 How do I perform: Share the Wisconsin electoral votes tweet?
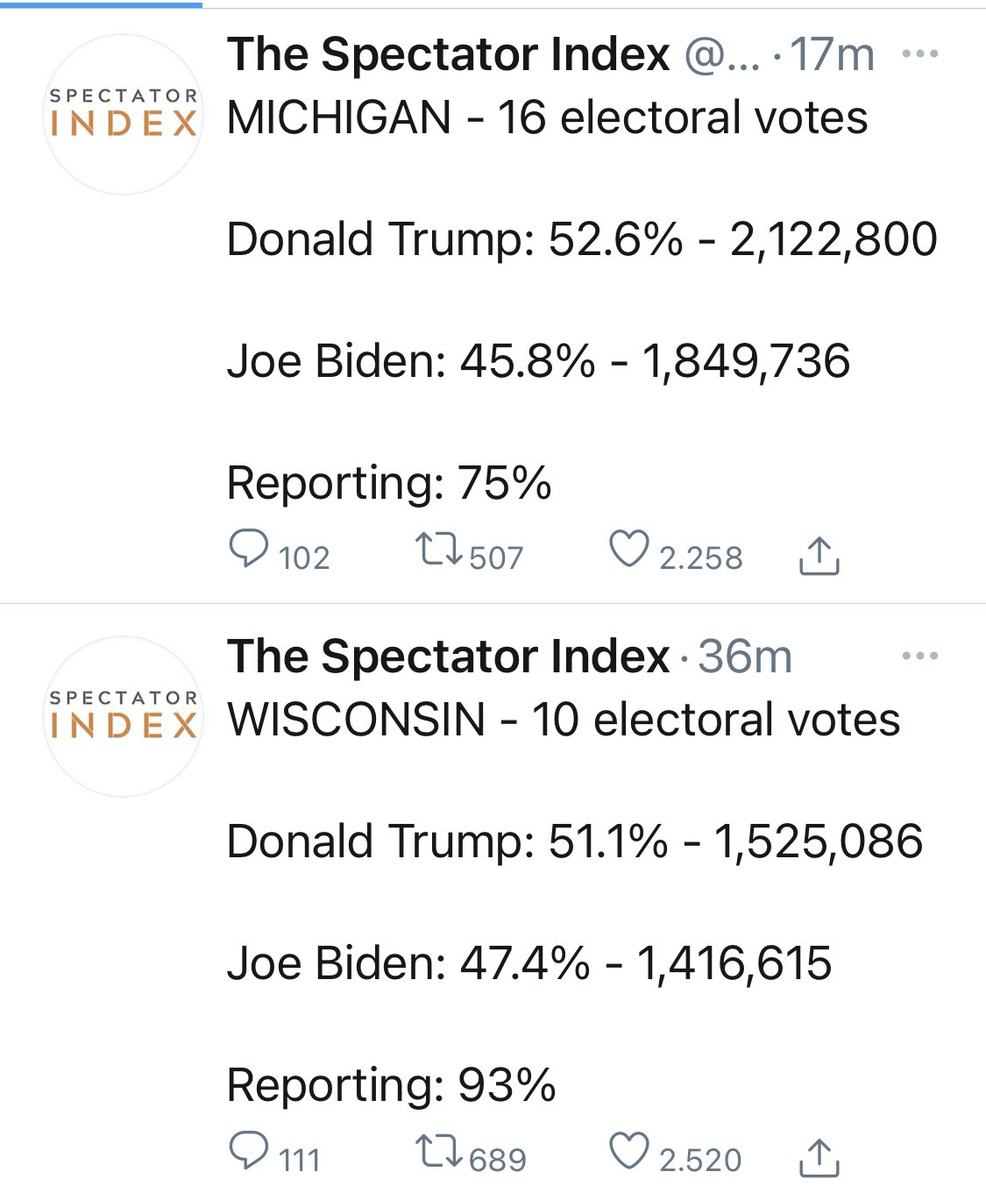pyautogui.click(x=819, y=1156)
